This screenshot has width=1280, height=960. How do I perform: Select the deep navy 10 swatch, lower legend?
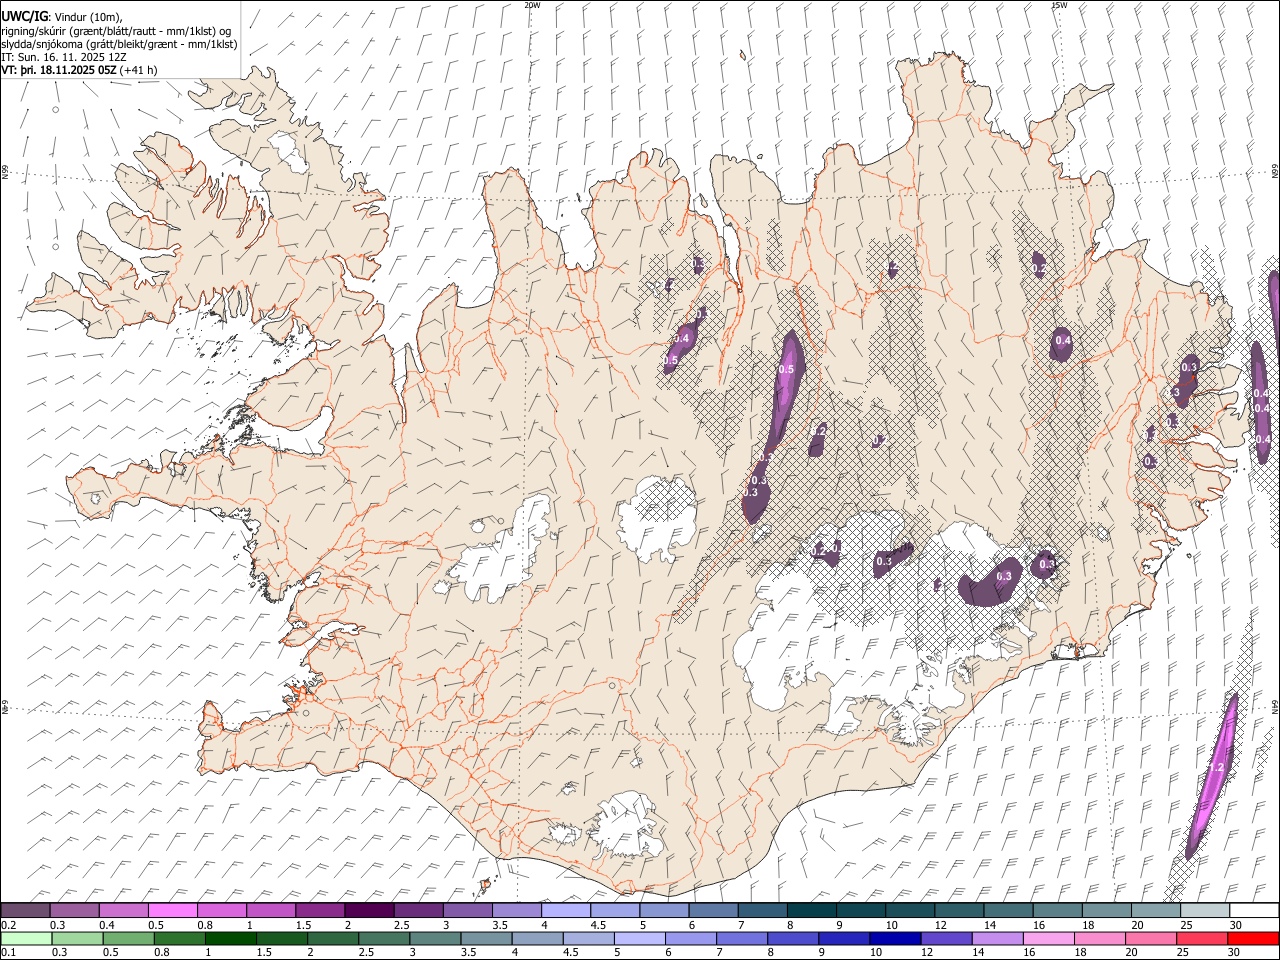coord(894,938)
